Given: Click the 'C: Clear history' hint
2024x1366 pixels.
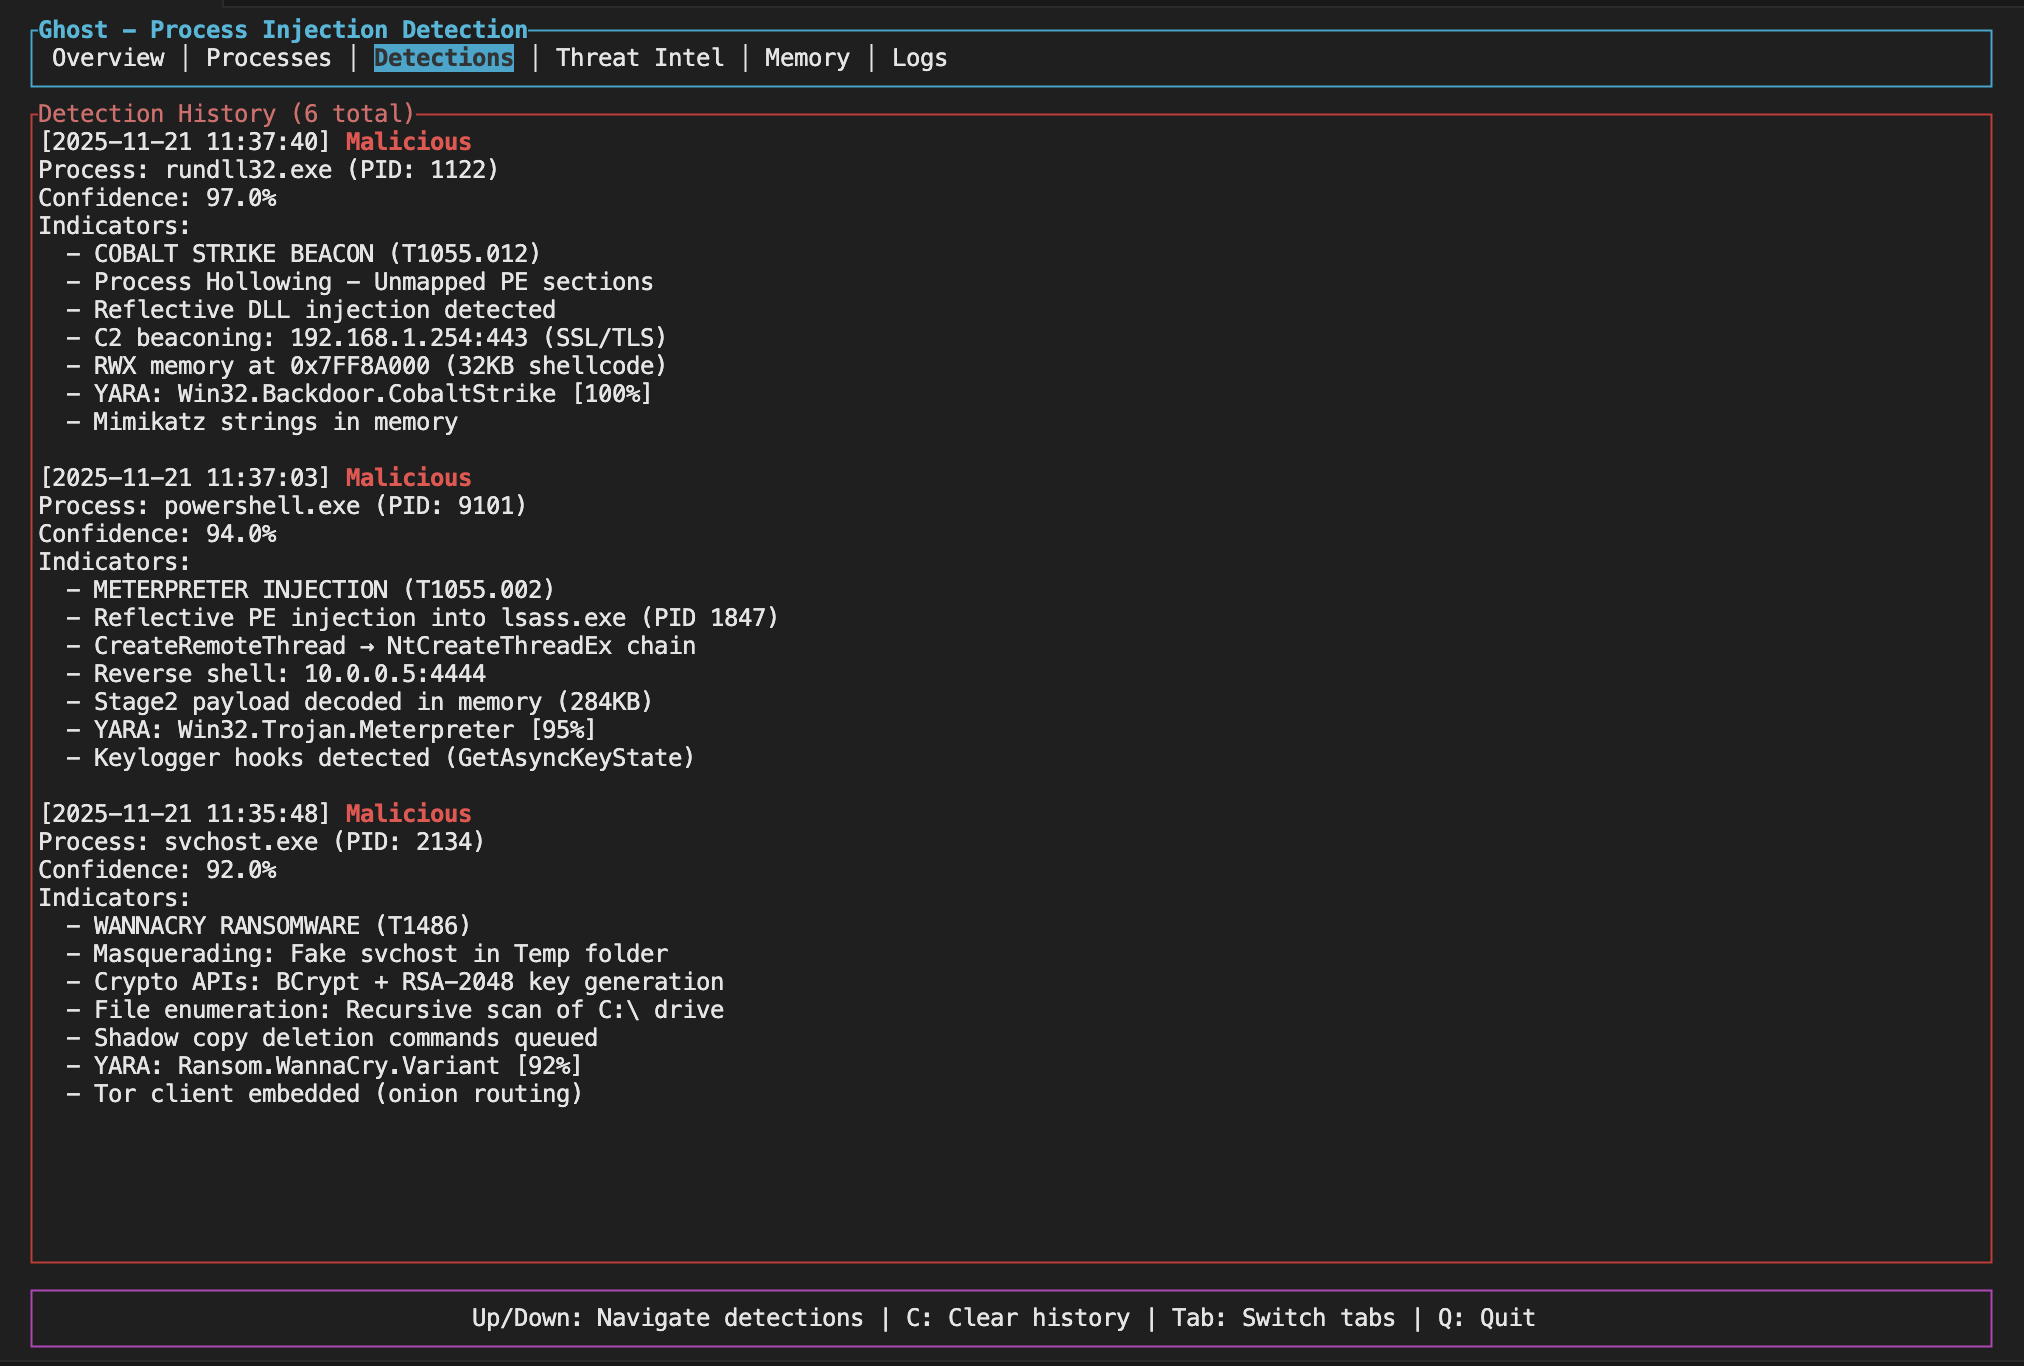Looking at the screenshot, I should click(x=1017, y=1318).
